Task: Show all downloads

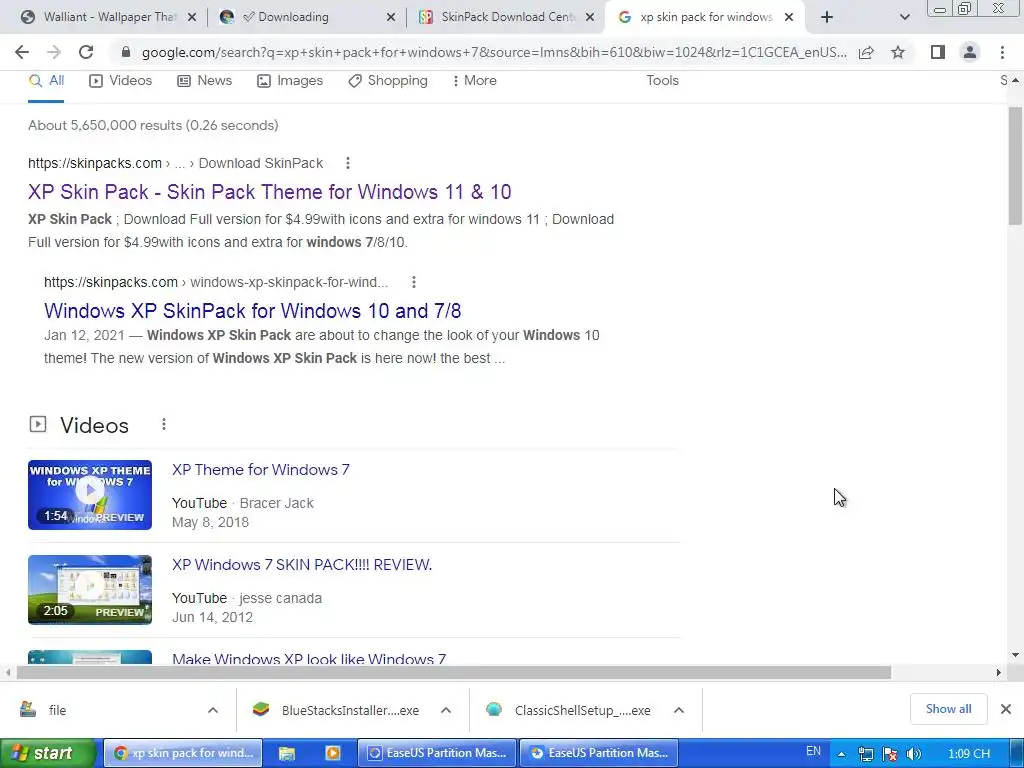Action: [948, 709]
